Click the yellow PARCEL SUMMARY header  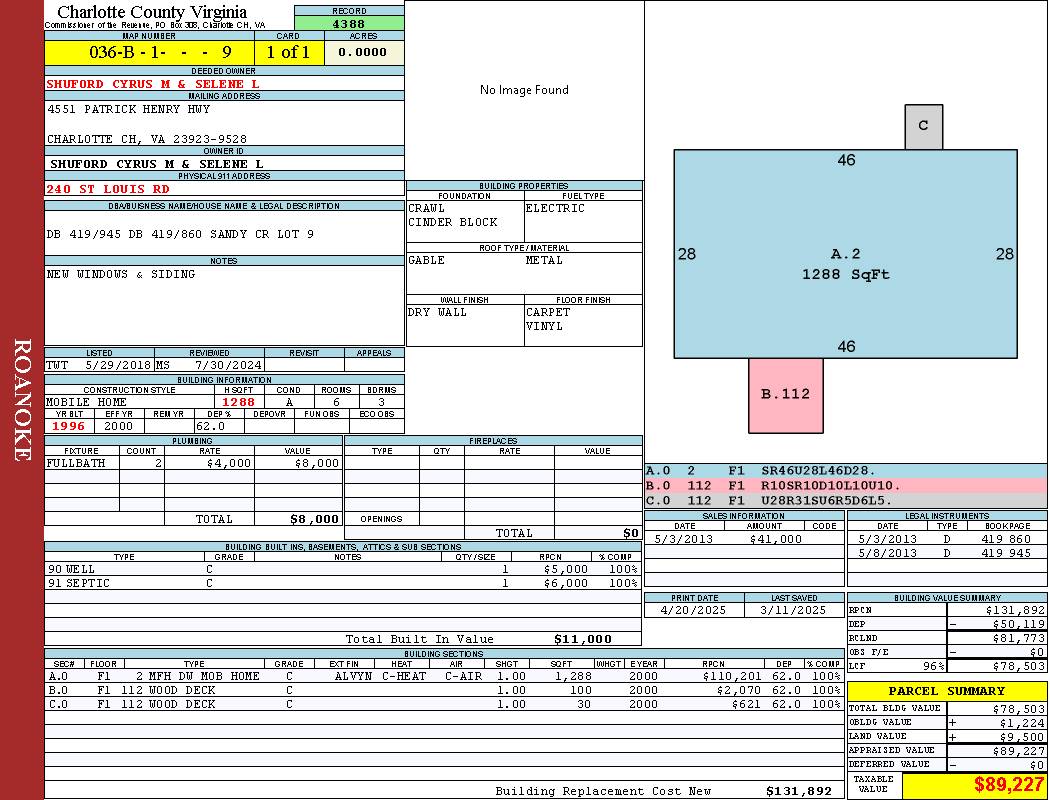(946, 691)
